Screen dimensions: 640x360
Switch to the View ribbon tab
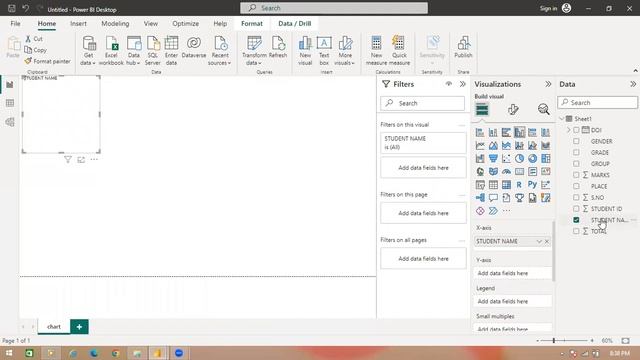pos(151,24)
